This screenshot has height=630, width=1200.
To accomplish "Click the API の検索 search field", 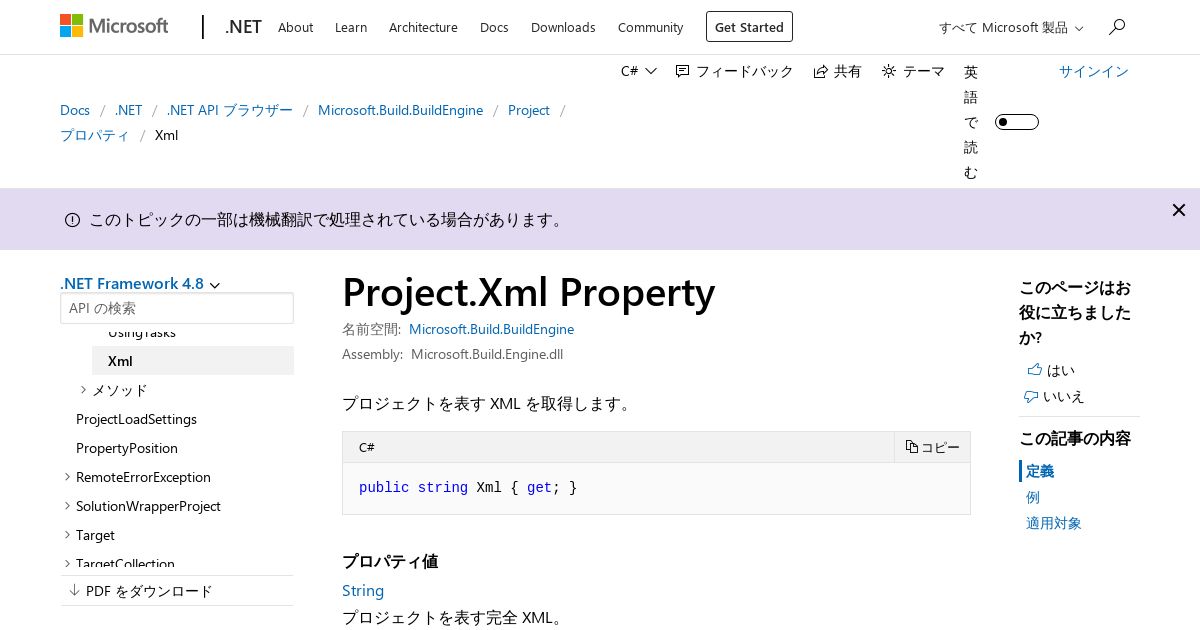I will pyautogui.click(x=177, y=308).
